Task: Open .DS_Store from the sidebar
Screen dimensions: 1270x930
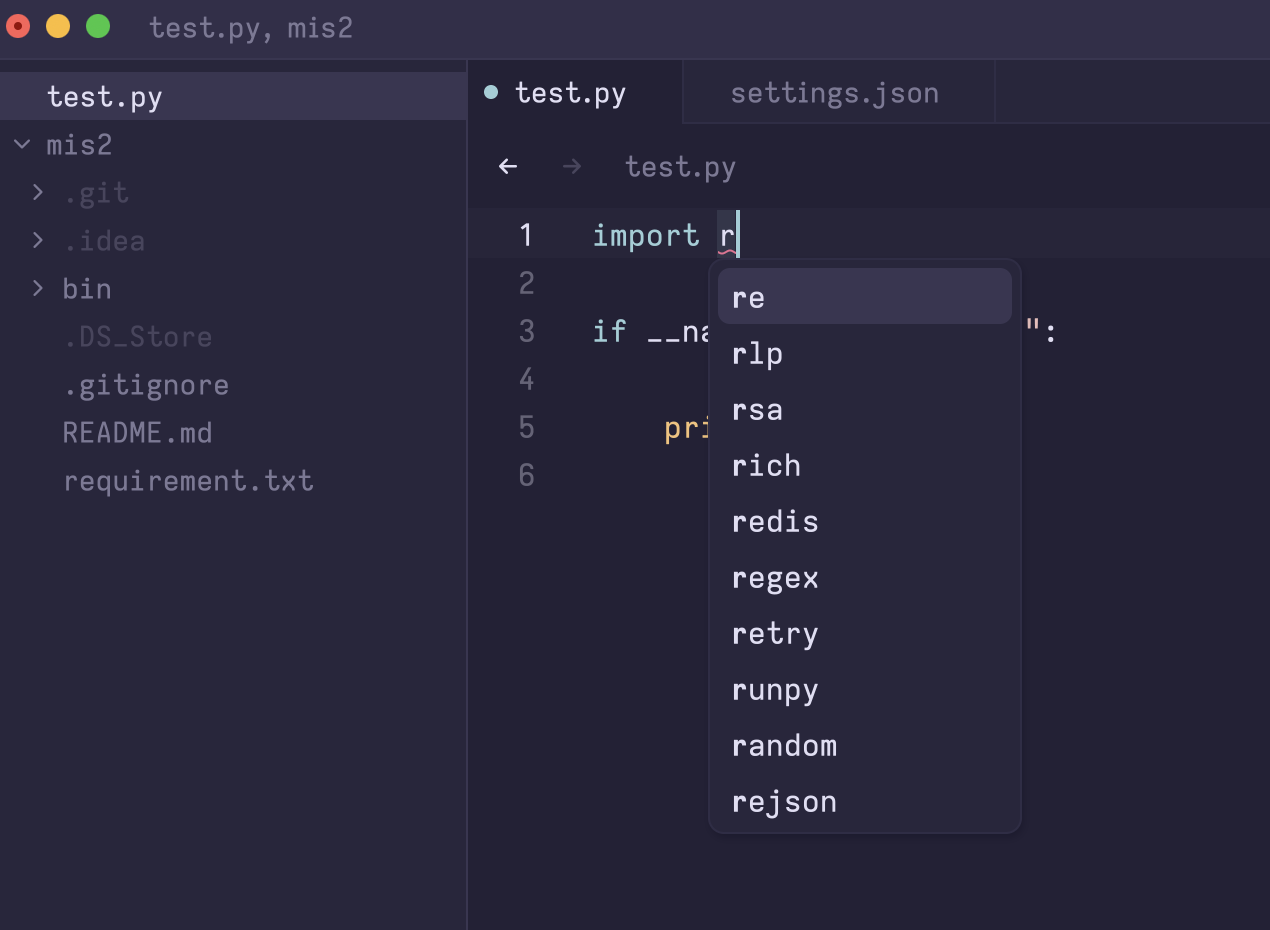Action: (137, 336)
